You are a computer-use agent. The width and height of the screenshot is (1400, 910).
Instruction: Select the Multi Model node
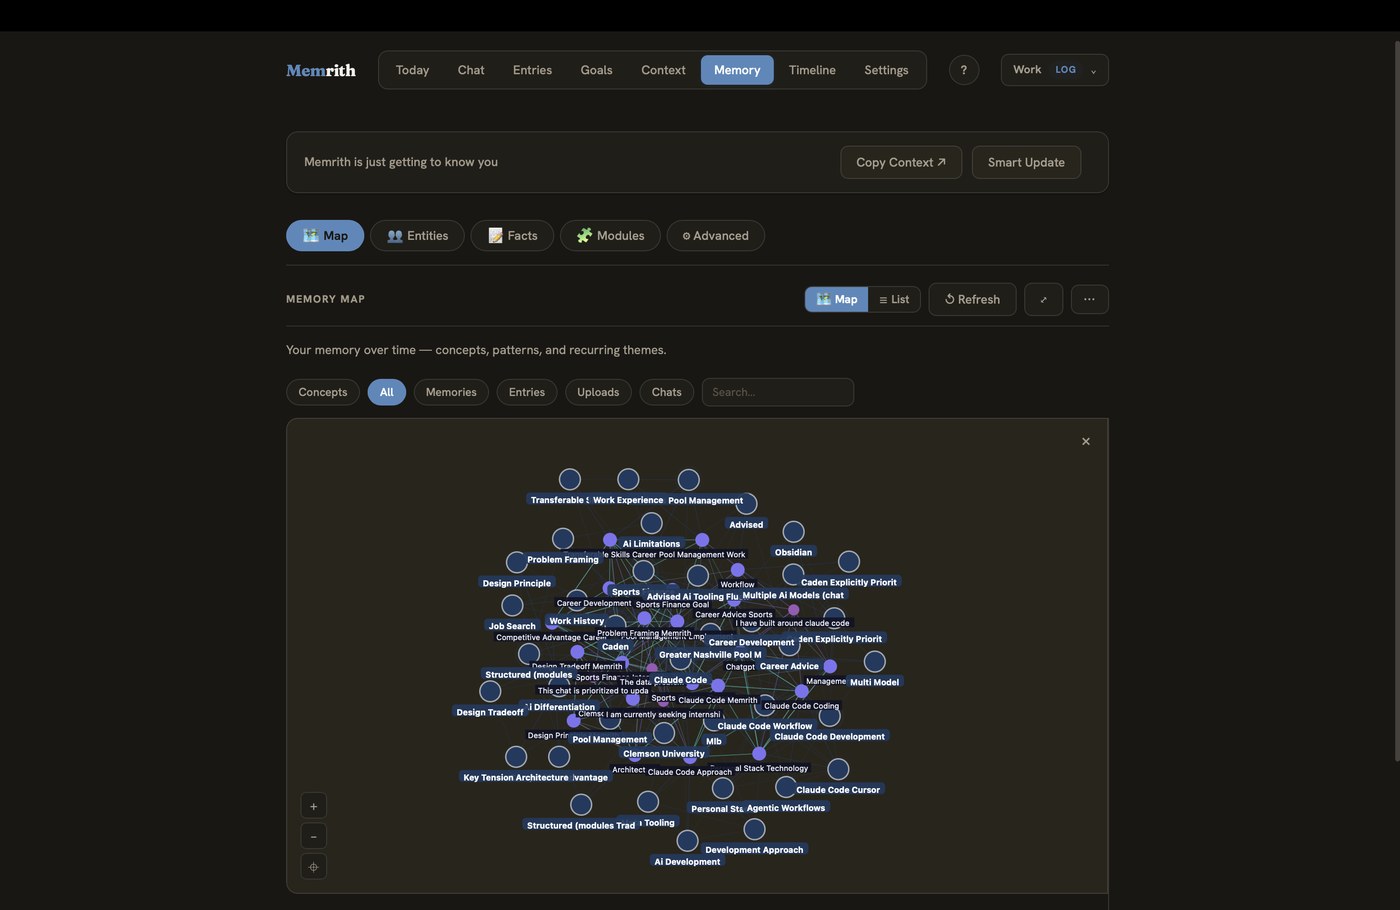(874, 662)
